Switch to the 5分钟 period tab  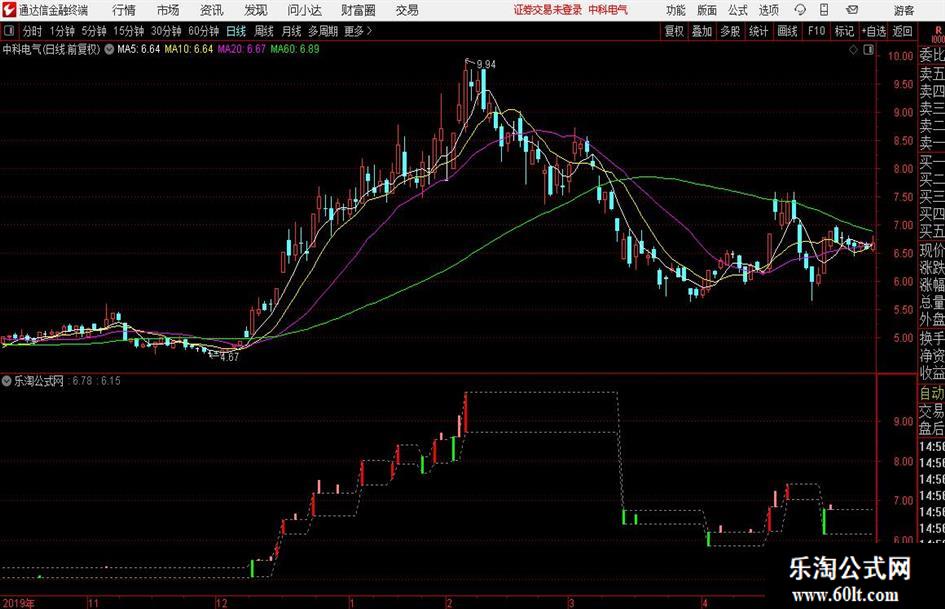(x=93, y=31)
